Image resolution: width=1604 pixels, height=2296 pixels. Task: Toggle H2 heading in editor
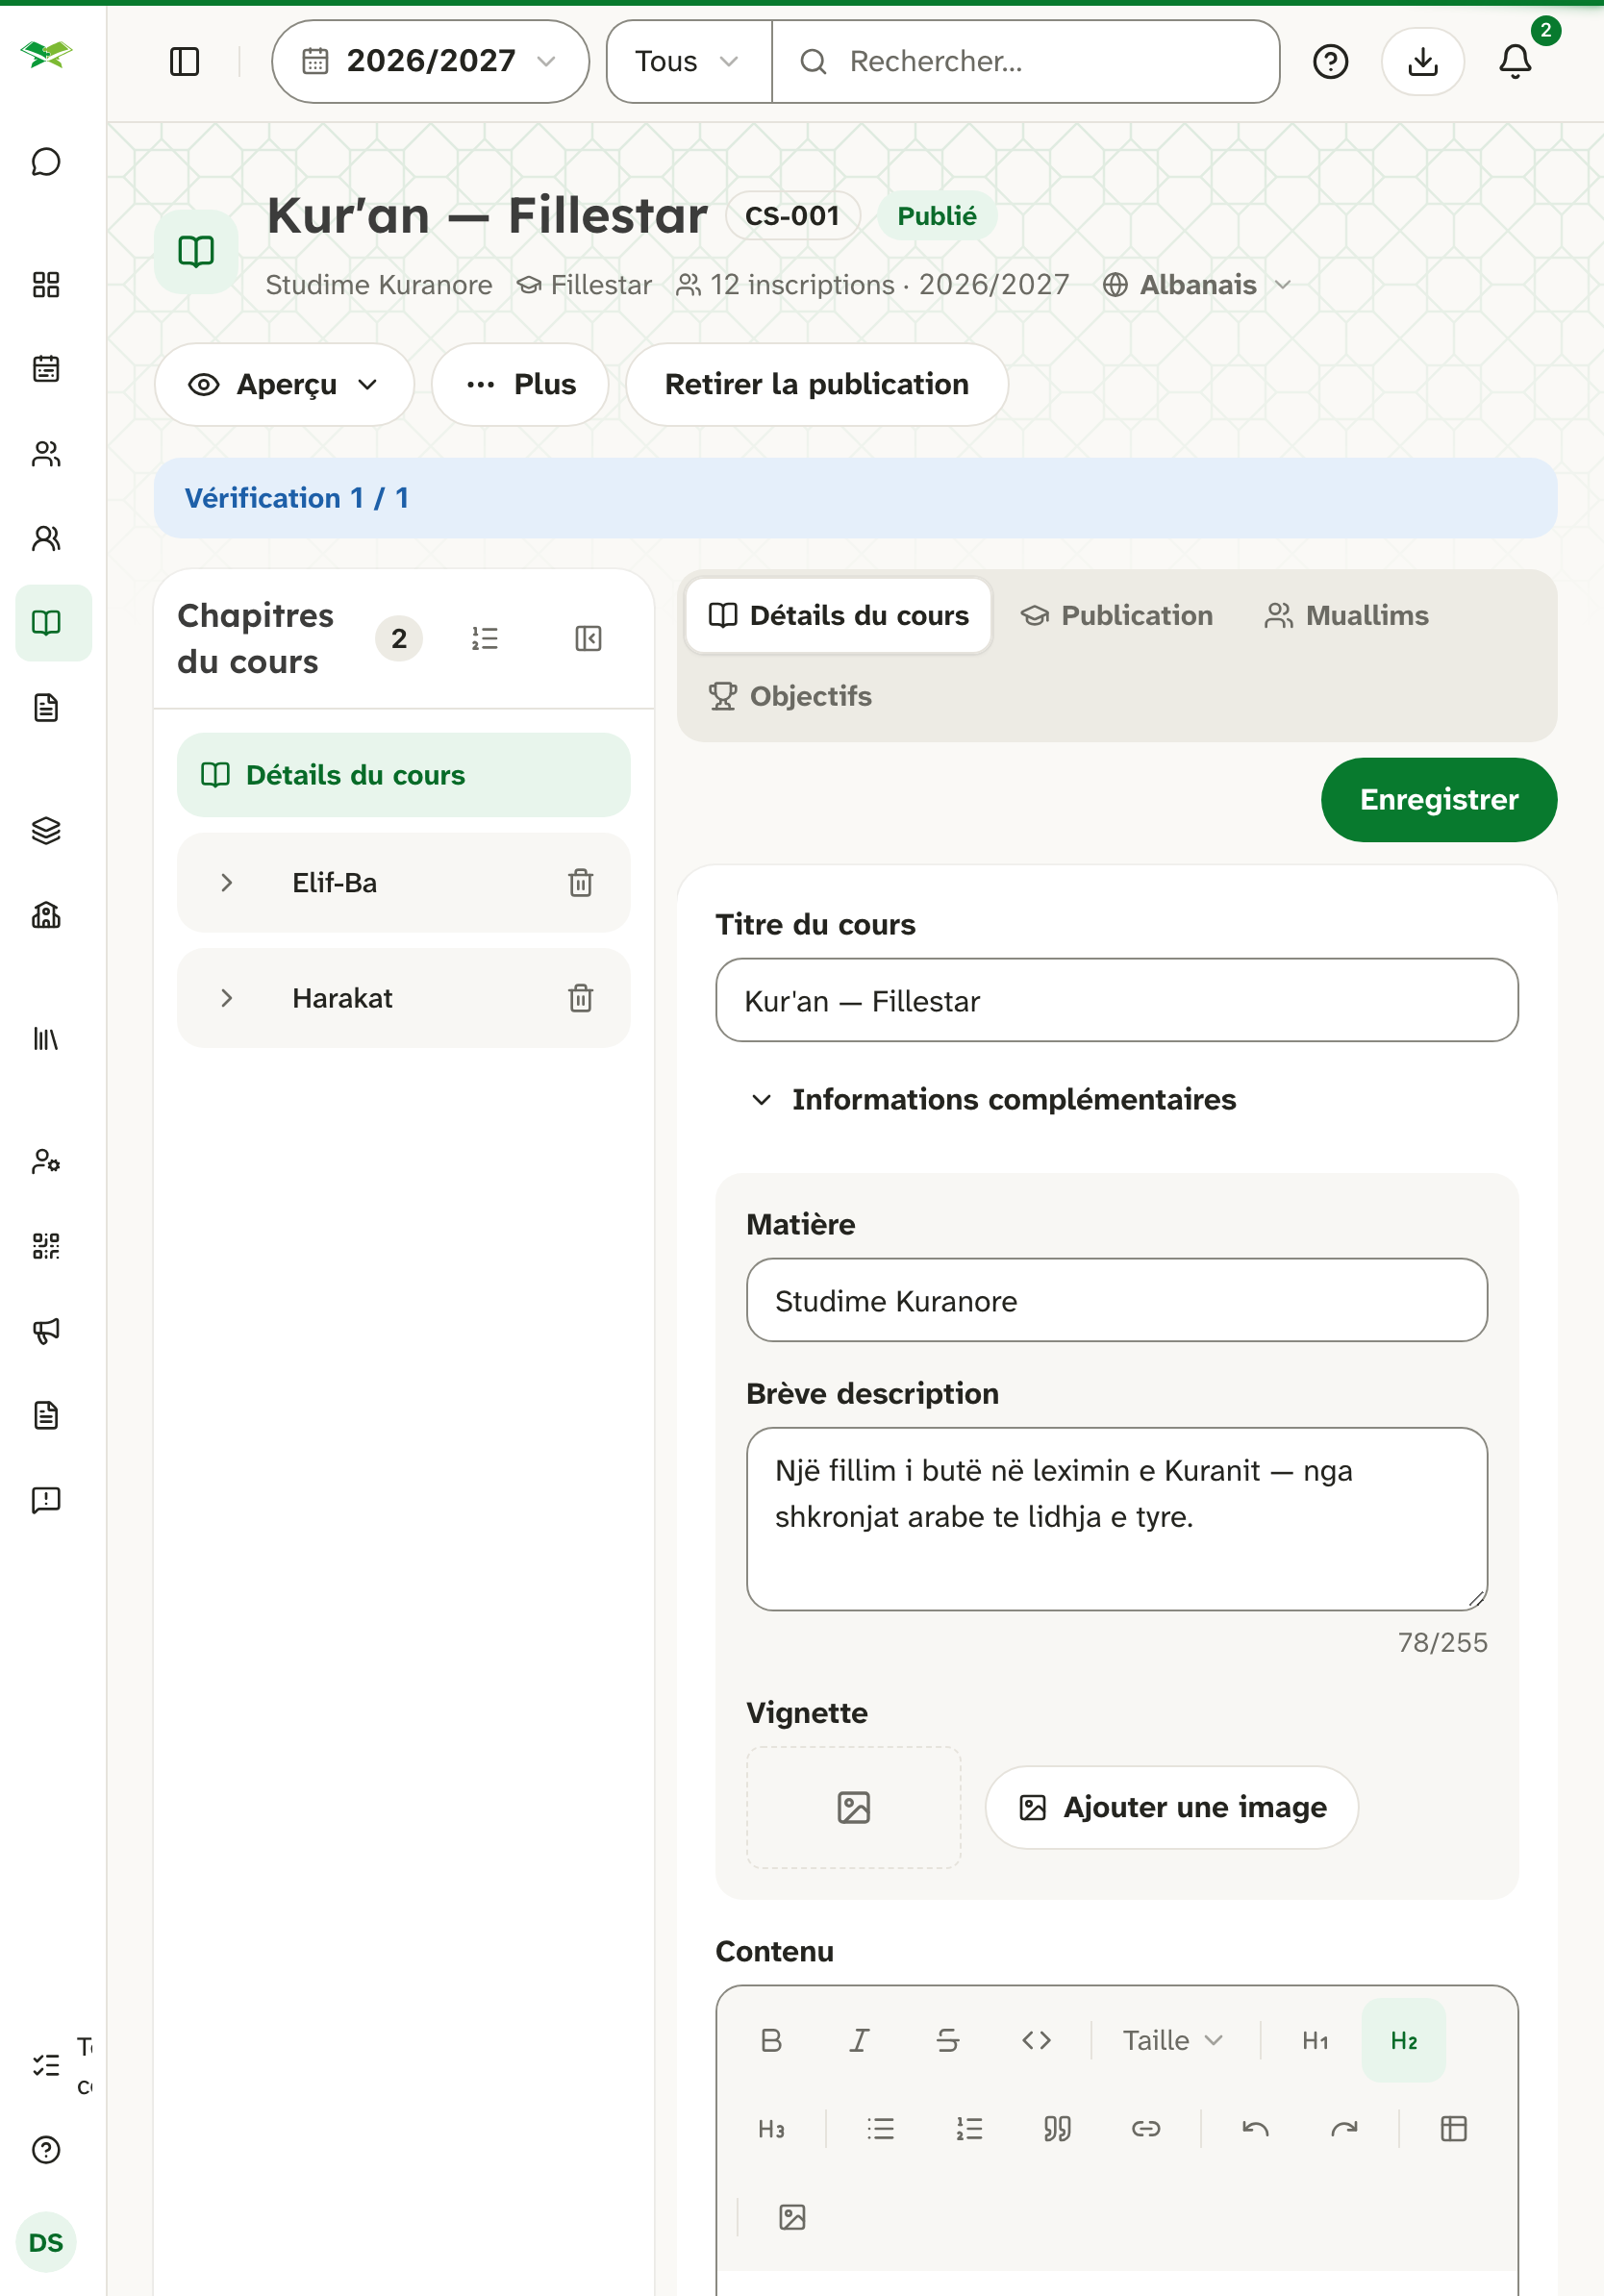click(x=1404, y=2040)
